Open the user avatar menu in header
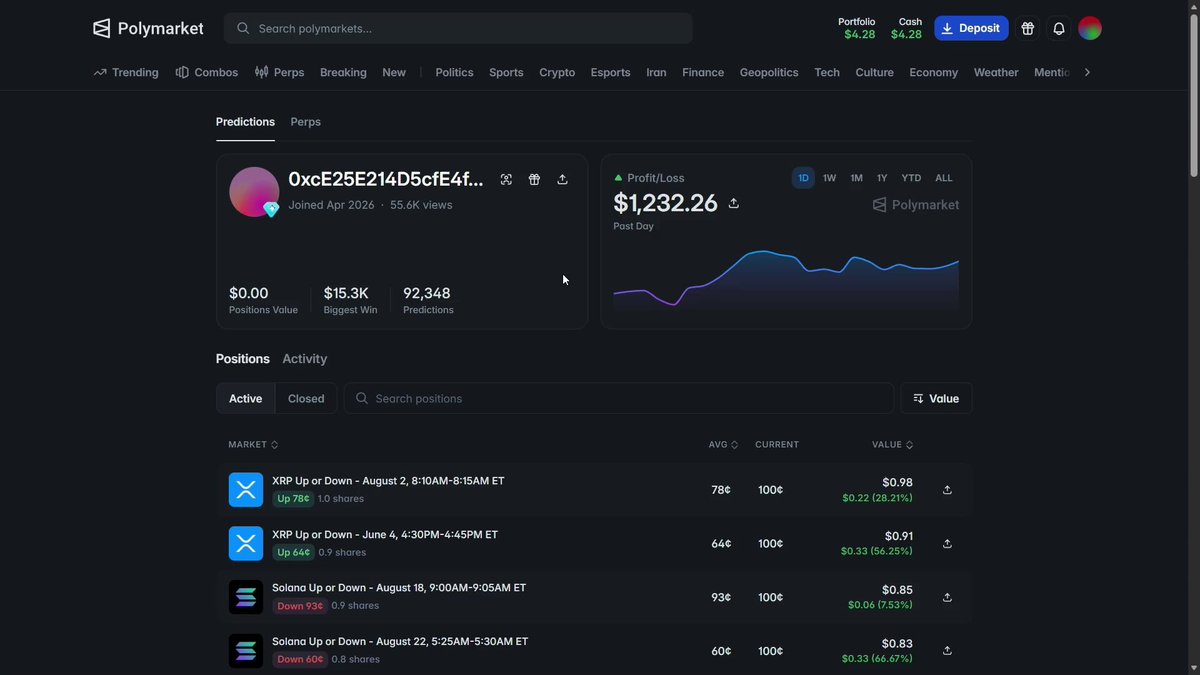The image size is (1200, 675). pyautogui.click(x=1090, y=28)
